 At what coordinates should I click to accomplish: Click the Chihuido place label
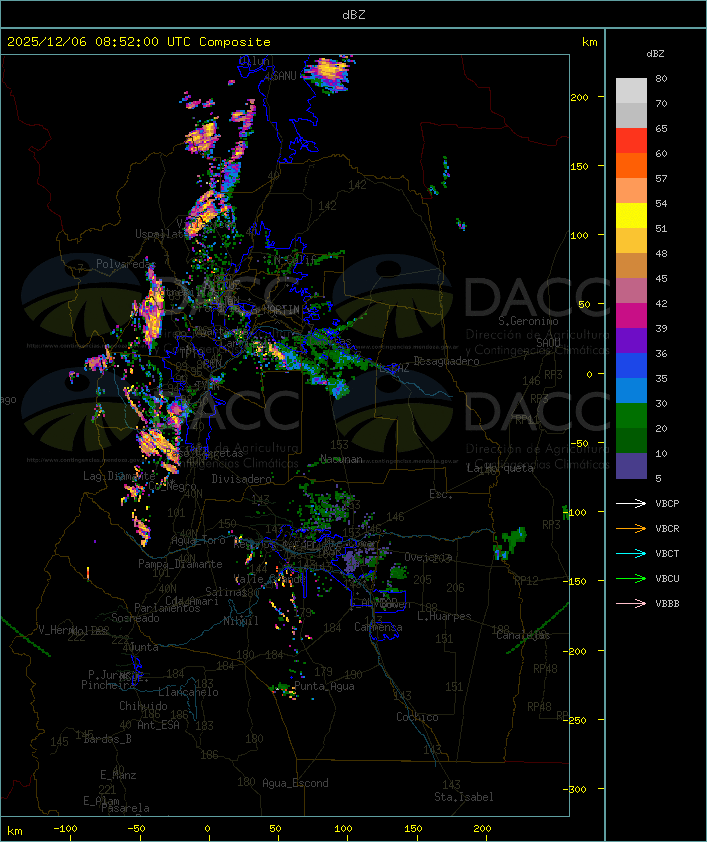pyautogui.click(x=143, y=706)
